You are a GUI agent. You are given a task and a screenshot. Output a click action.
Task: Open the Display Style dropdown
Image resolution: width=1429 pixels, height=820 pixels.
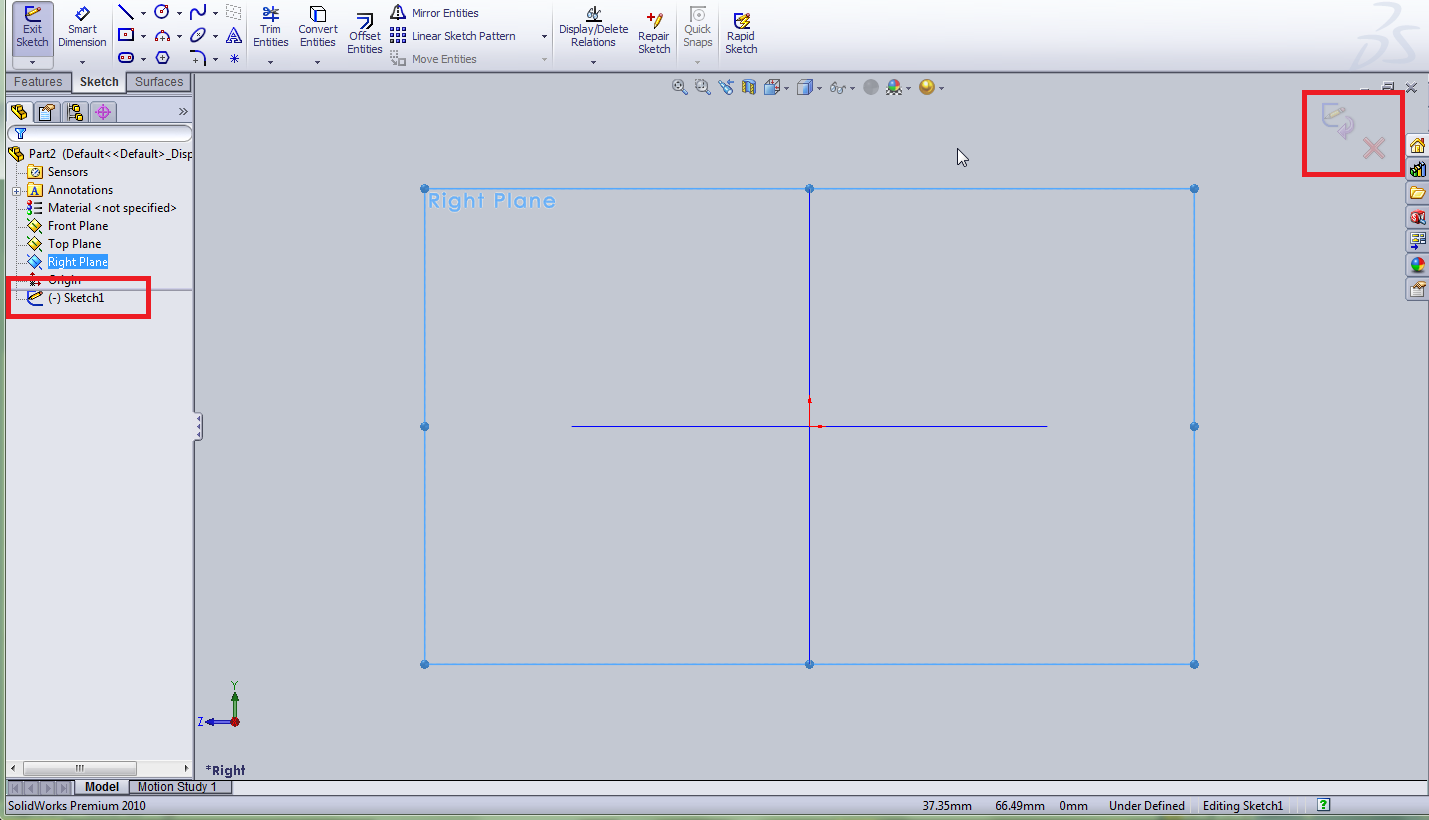(819, 87)
